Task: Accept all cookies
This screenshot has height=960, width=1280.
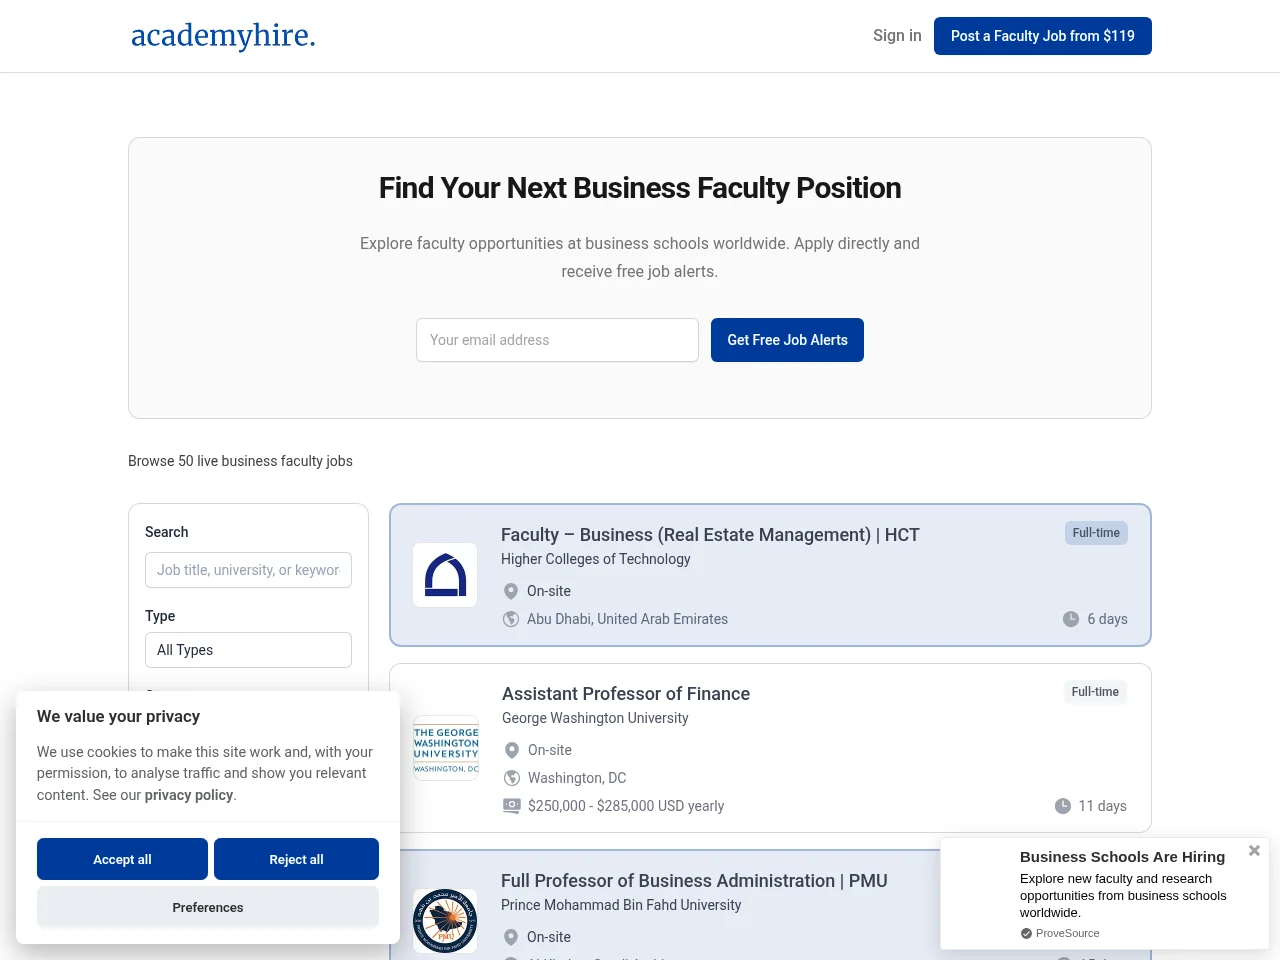Action: tap(122, 859)
